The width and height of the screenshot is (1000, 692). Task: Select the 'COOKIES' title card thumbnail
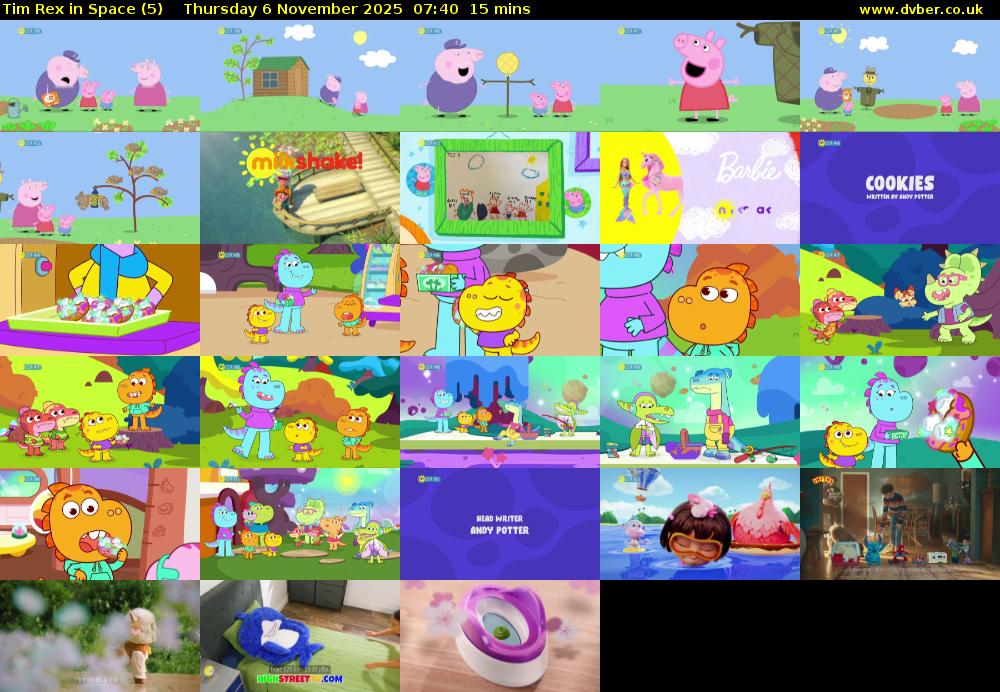tap(900, 188)
